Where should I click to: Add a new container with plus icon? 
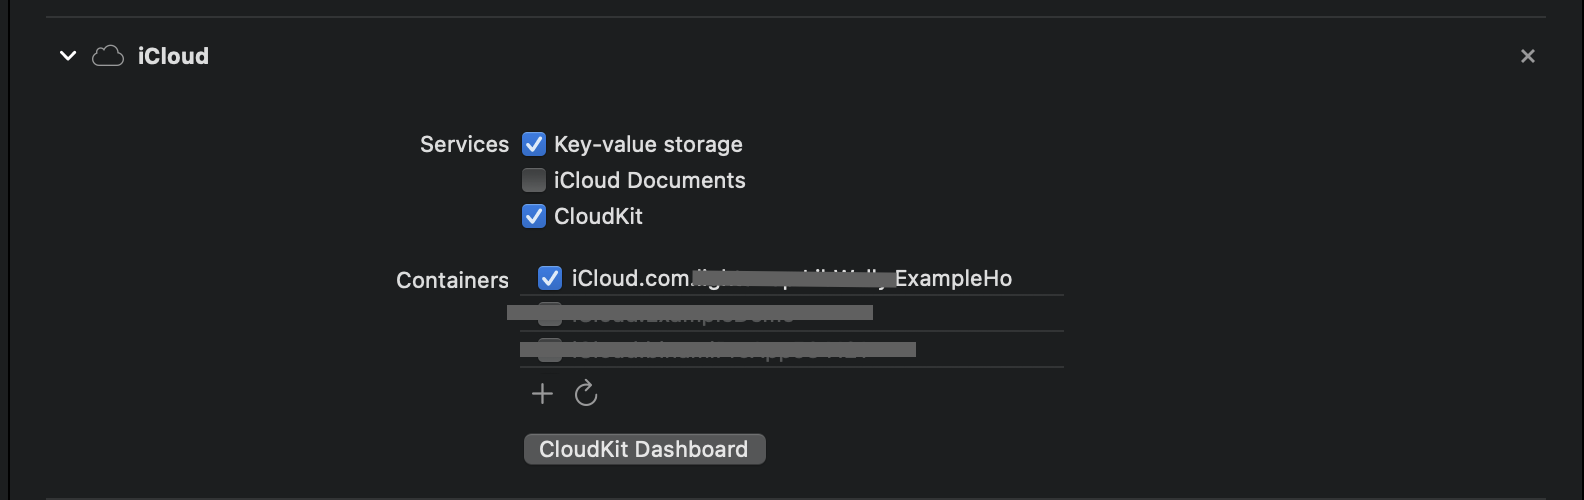[542, 394]
